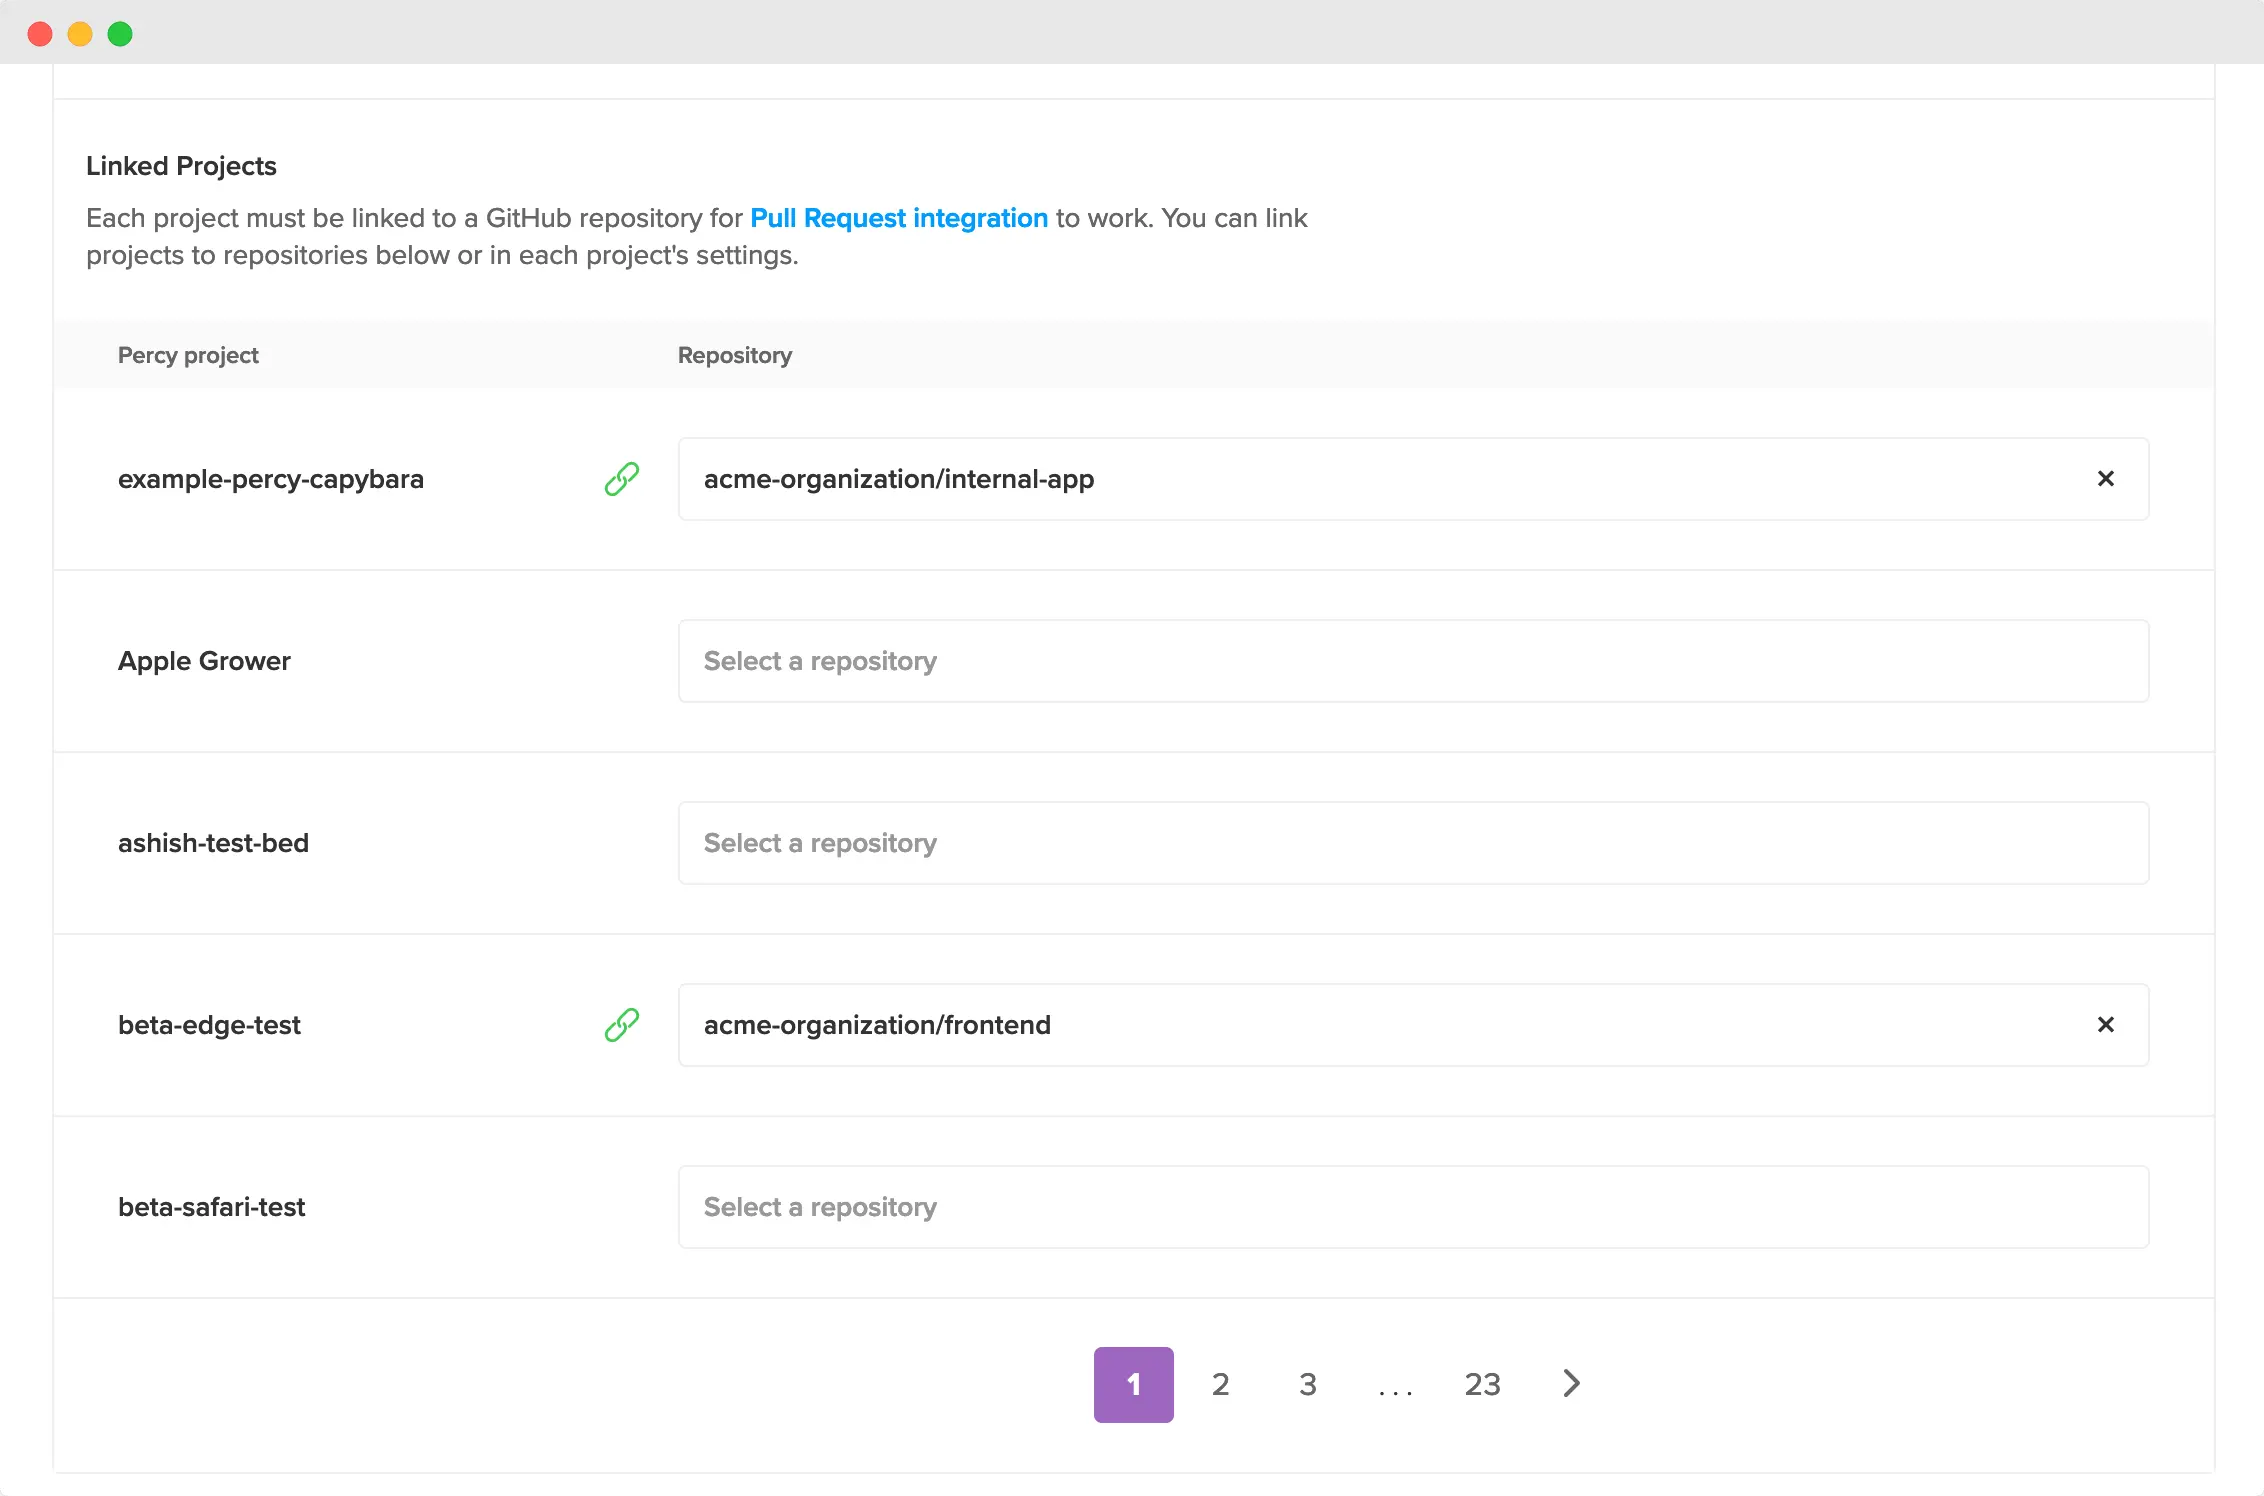Select current page 1 button
The width and height of the screenshot is (2264, 1496).
click(x=1133, y=1384)
